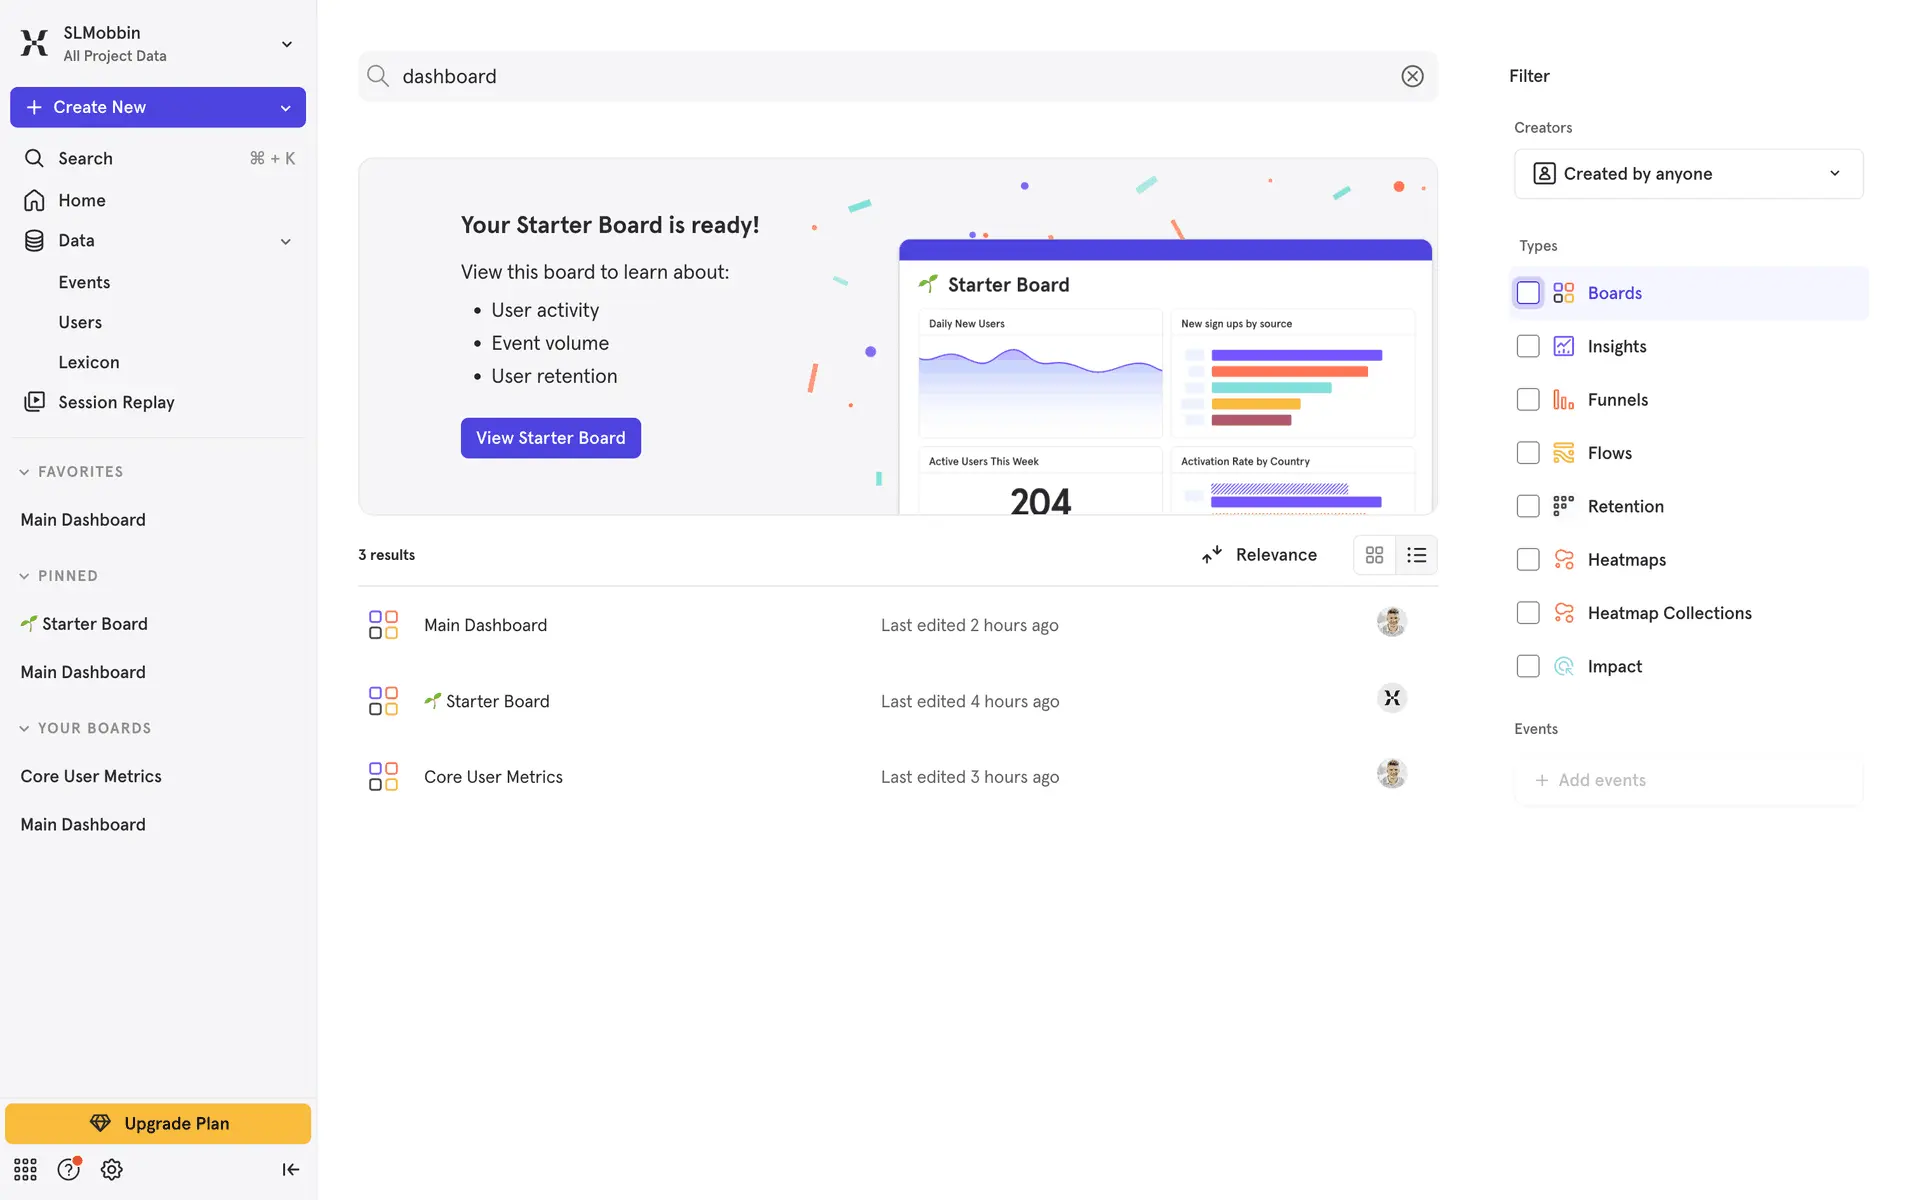Open the help question mark icon
This screenshot has height=1200, width=1920.
tap(68, 1169)
